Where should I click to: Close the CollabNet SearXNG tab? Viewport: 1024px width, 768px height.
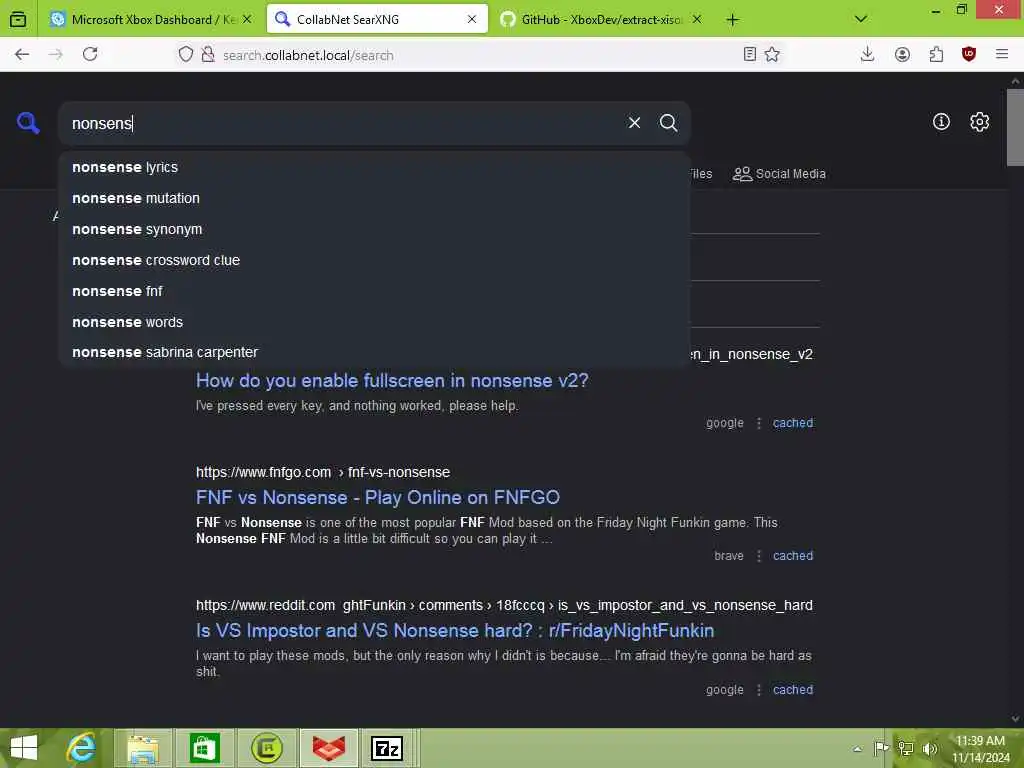[472, 19]
